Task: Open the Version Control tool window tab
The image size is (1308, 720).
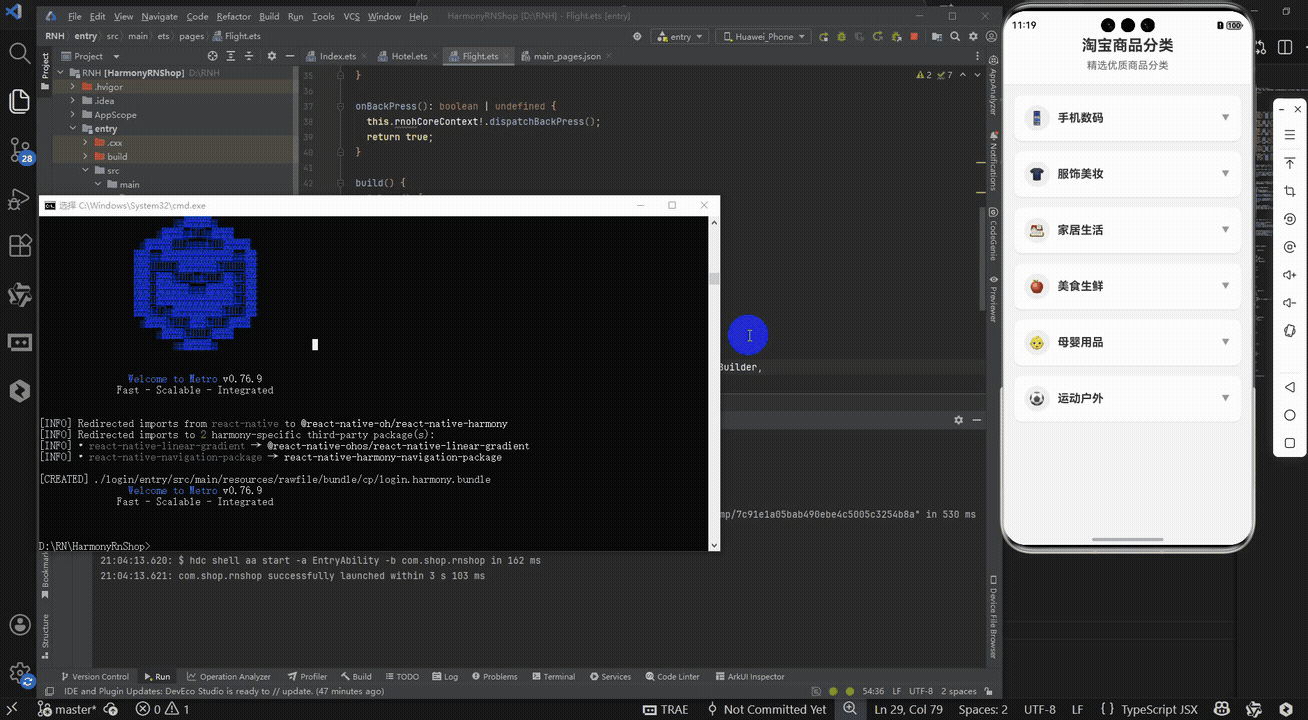Action: click(x=95, y=677)
